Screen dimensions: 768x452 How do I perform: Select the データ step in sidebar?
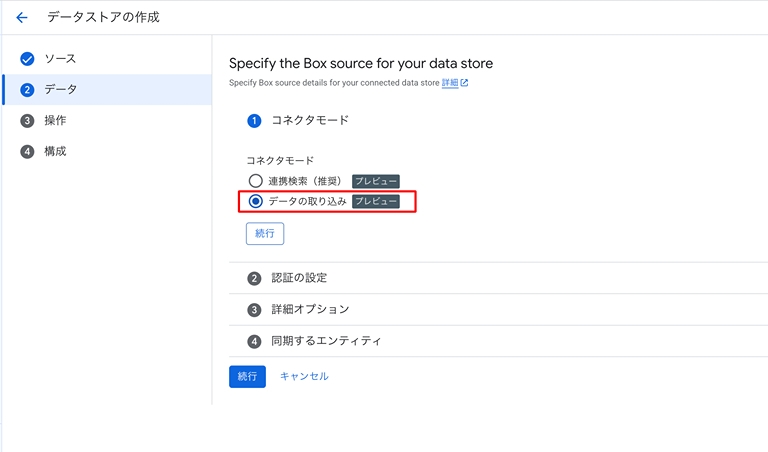click(x=107, y=90)
